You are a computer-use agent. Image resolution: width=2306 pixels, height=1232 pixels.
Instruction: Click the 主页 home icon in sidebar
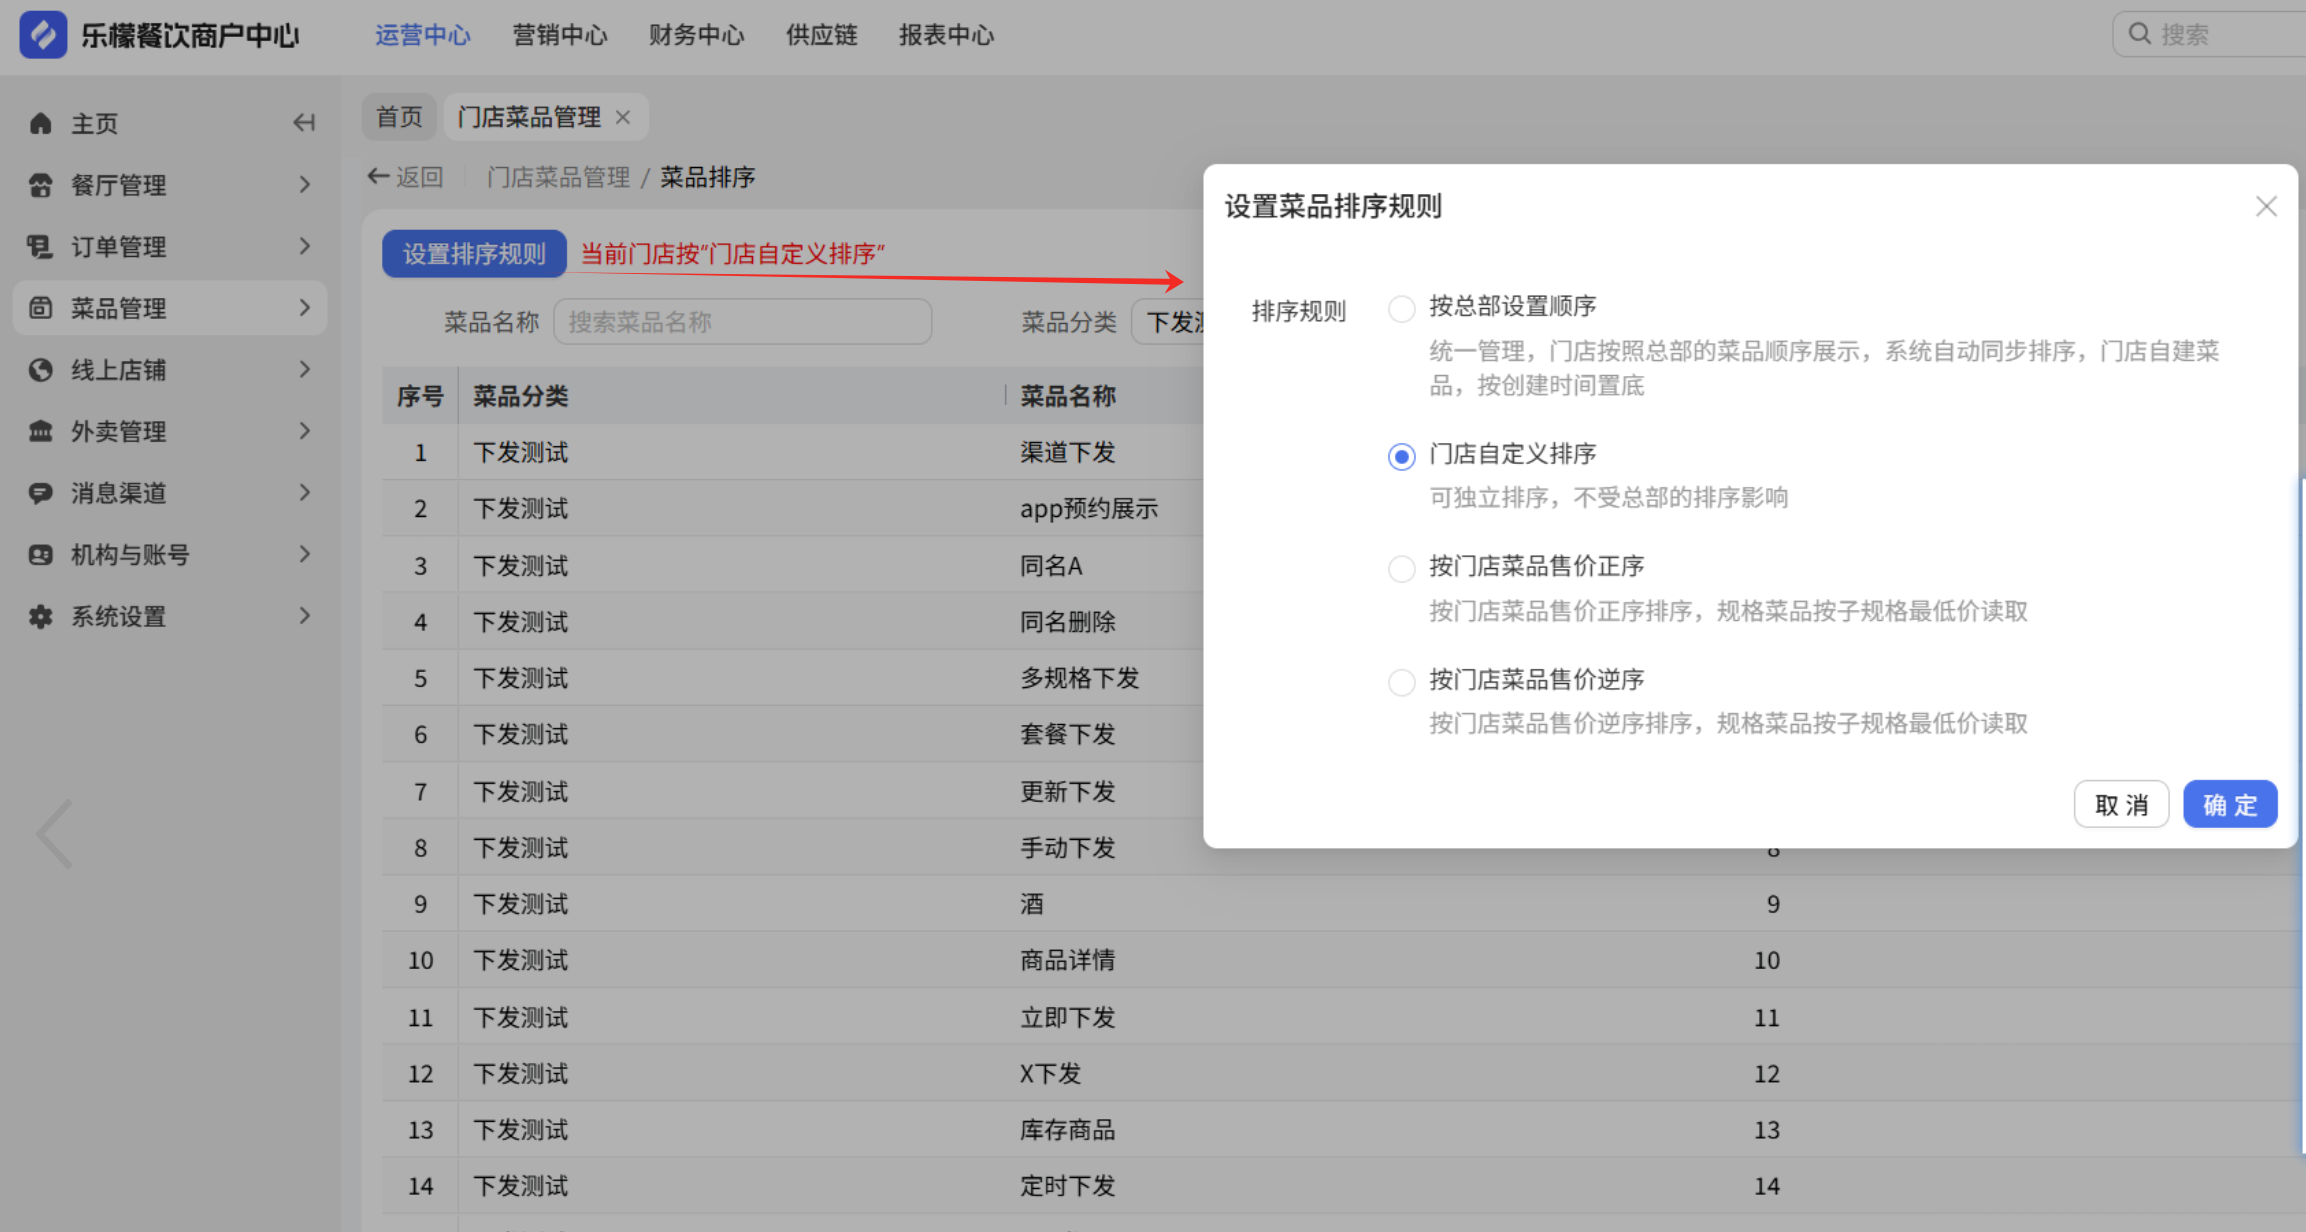[41, 123]
